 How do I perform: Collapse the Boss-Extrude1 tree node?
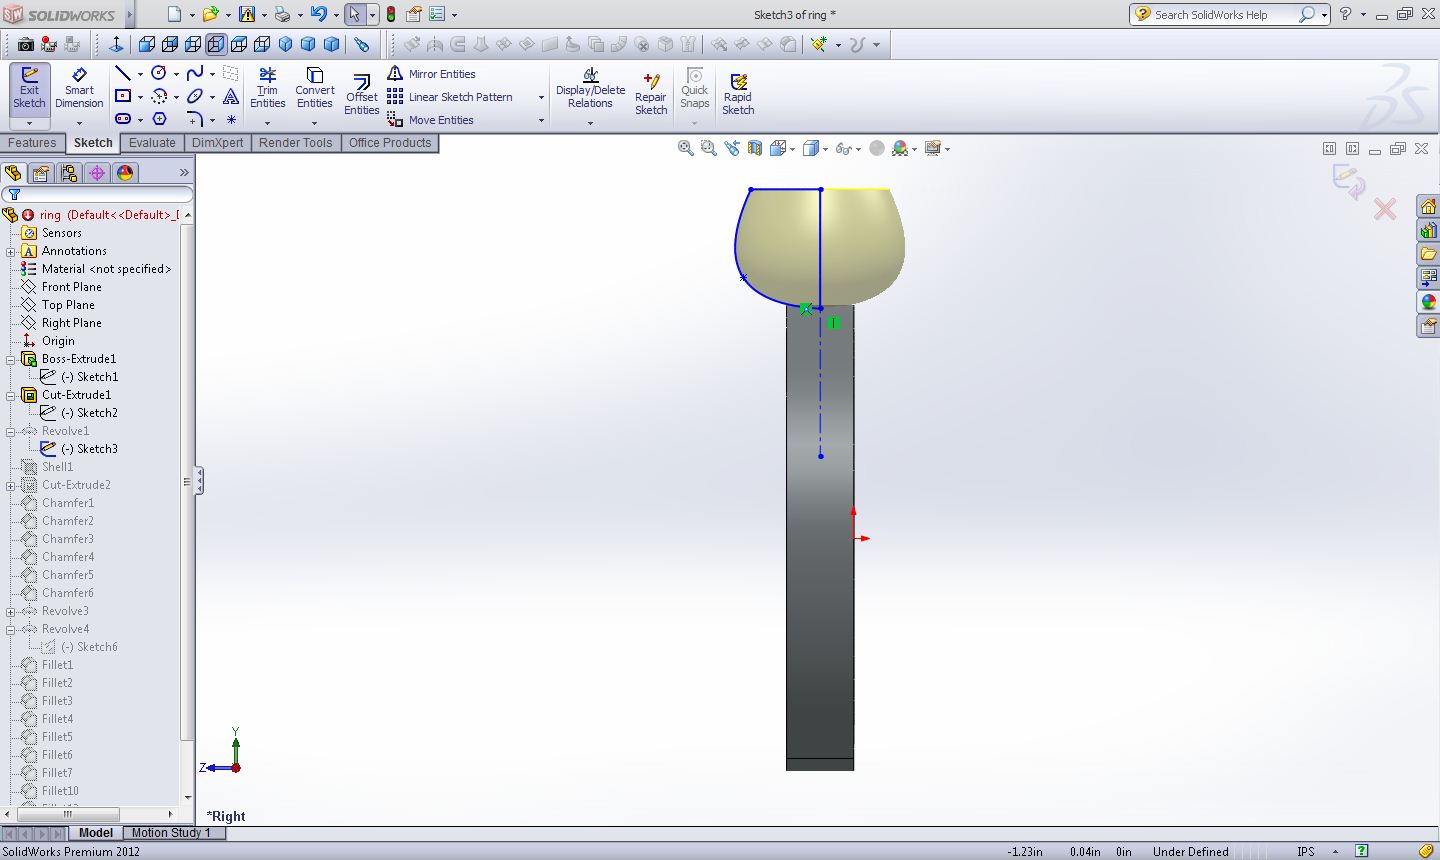click(11, 359)
